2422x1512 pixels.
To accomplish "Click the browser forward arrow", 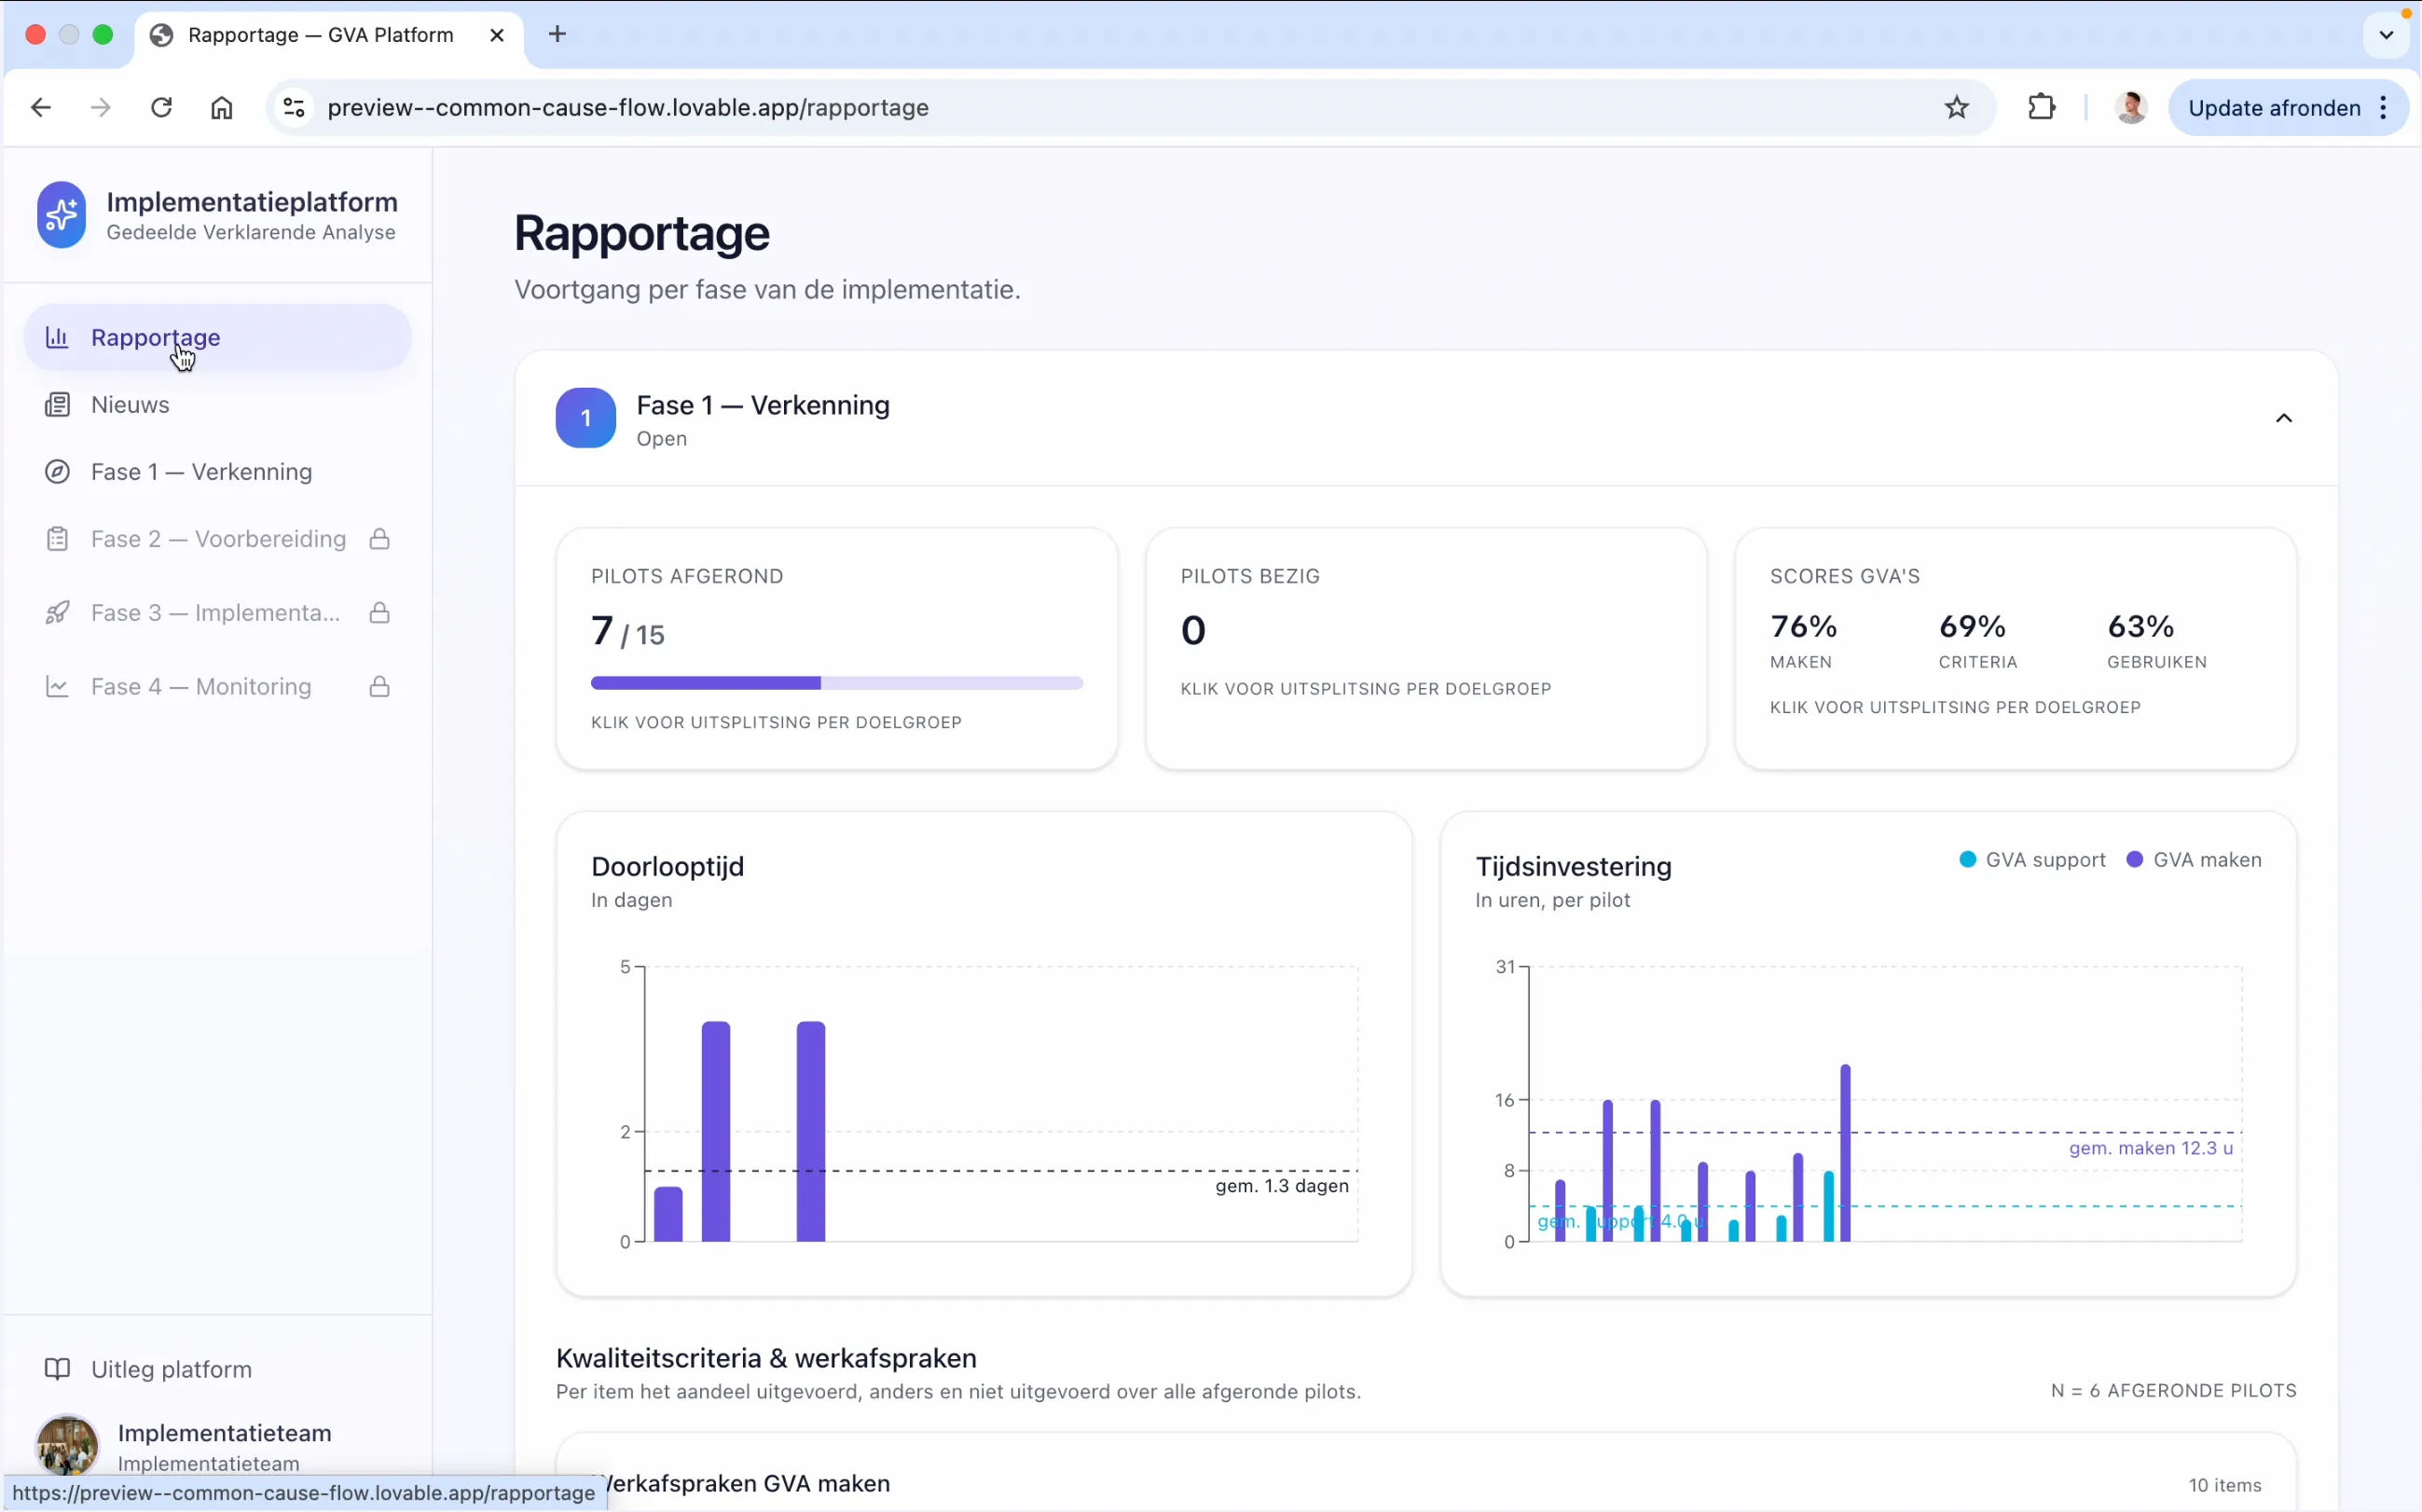I will point(100,108).
